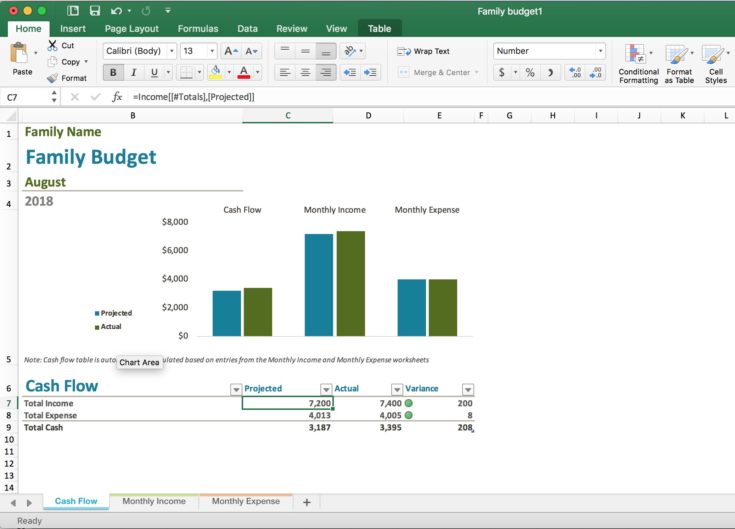Click the save disk icon in title bar

click(95, 11)
